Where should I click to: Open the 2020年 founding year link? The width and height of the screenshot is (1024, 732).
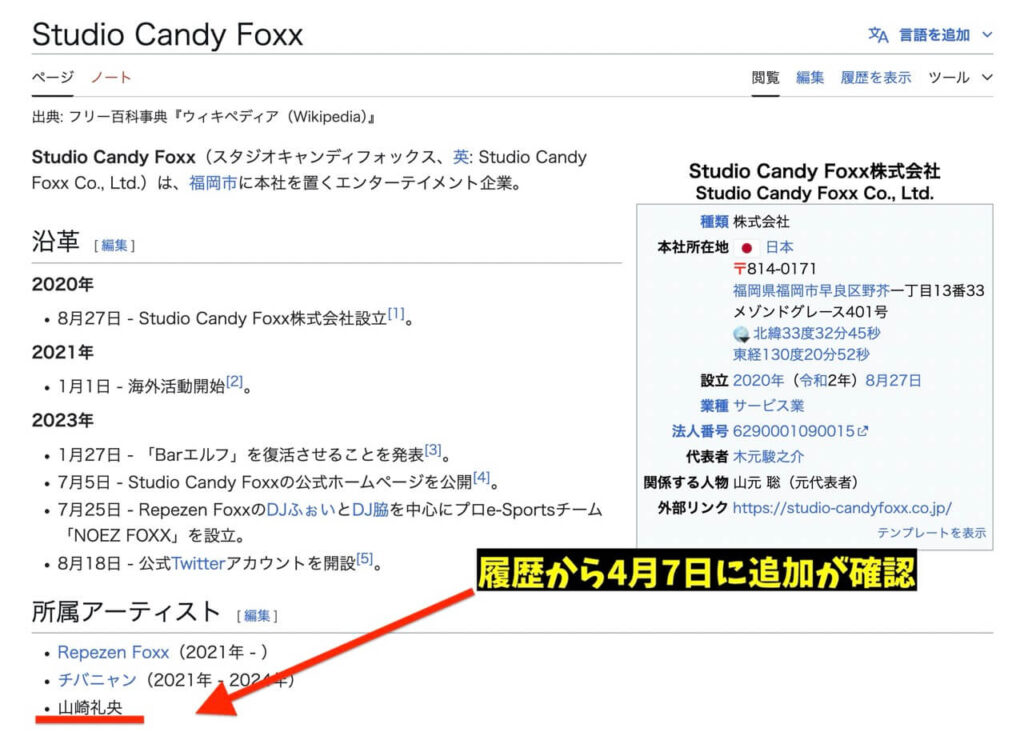point(758,381)
